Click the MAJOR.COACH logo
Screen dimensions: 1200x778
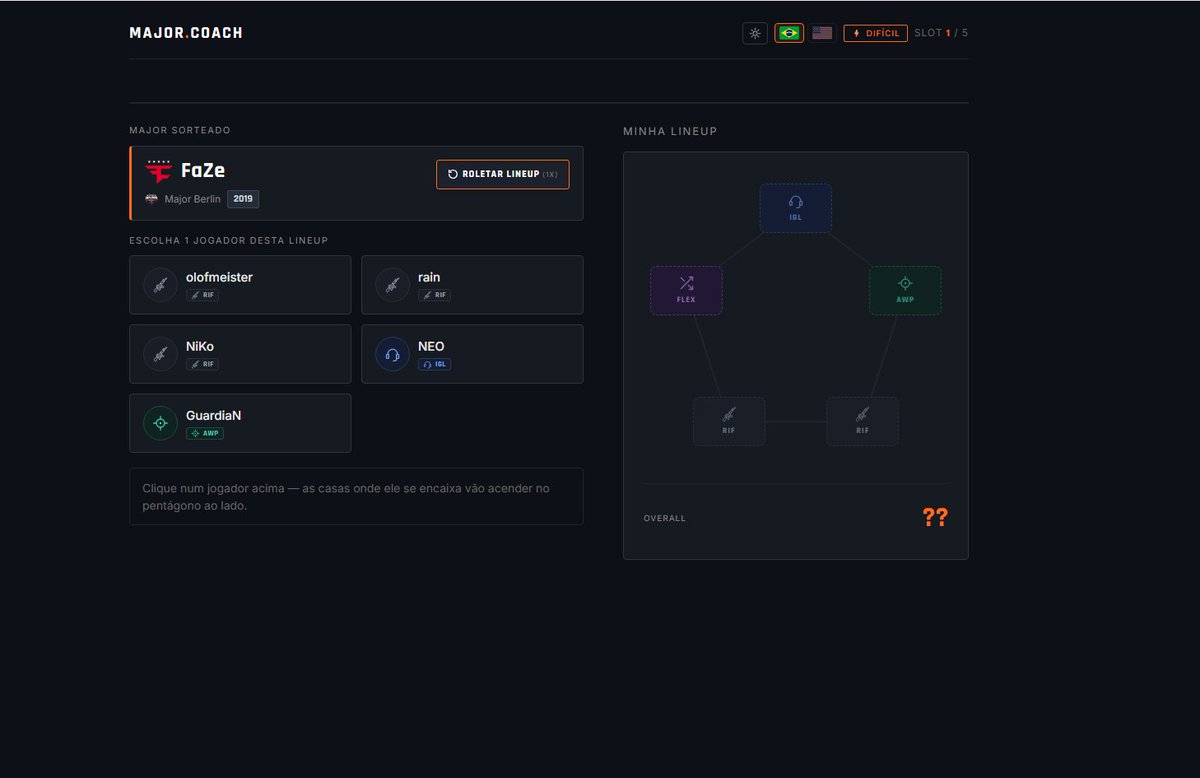click(186, 33)
